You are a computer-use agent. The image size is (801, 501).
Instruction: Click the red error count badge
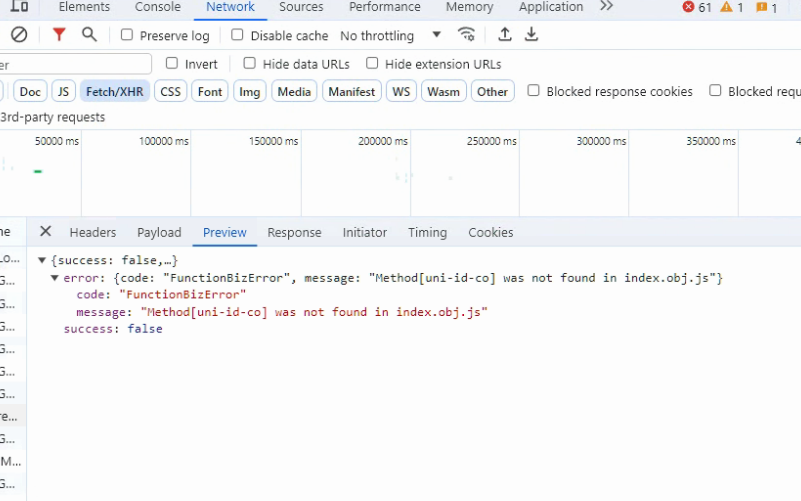tap(697, 7)
